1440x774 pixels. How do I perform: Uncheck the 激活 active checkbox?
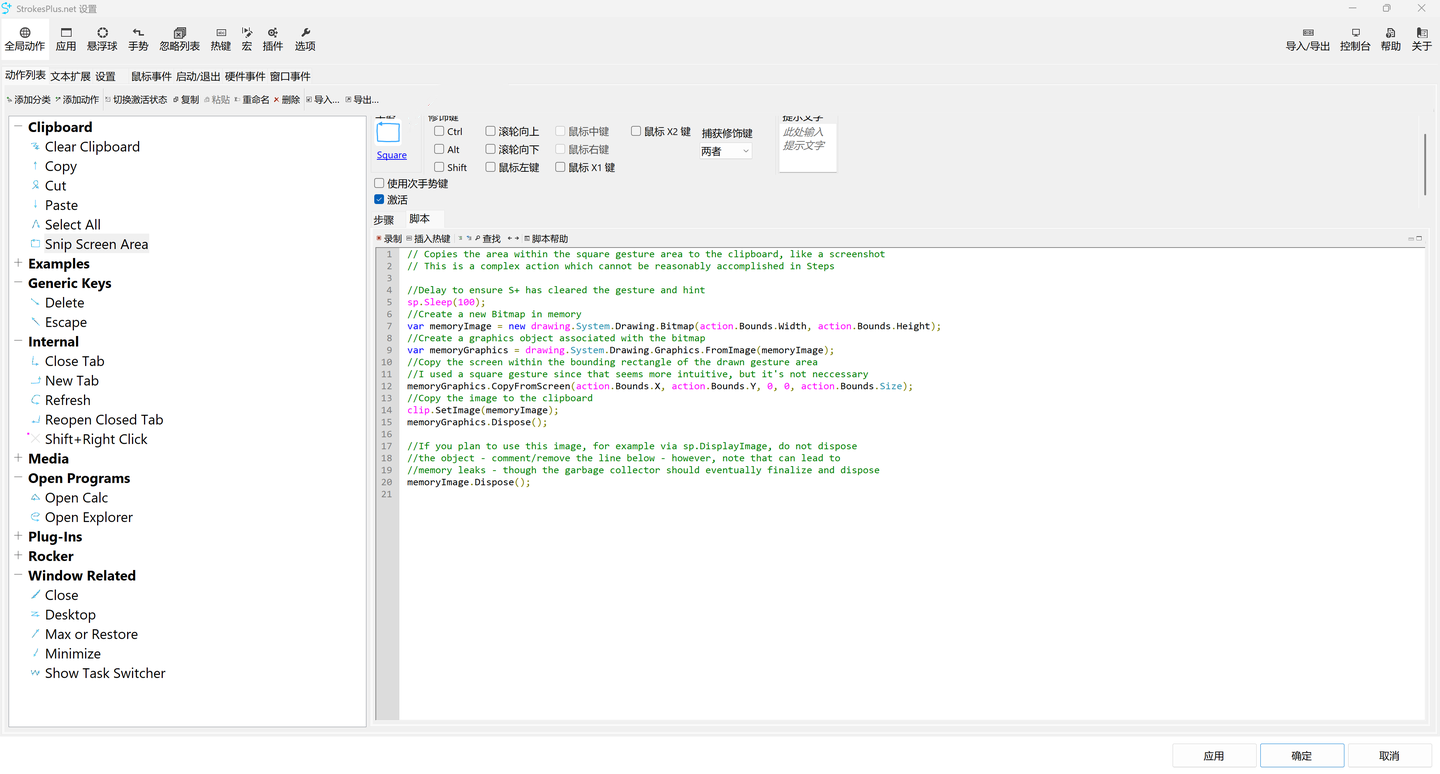pyautogui.click(x=379, y=199)
